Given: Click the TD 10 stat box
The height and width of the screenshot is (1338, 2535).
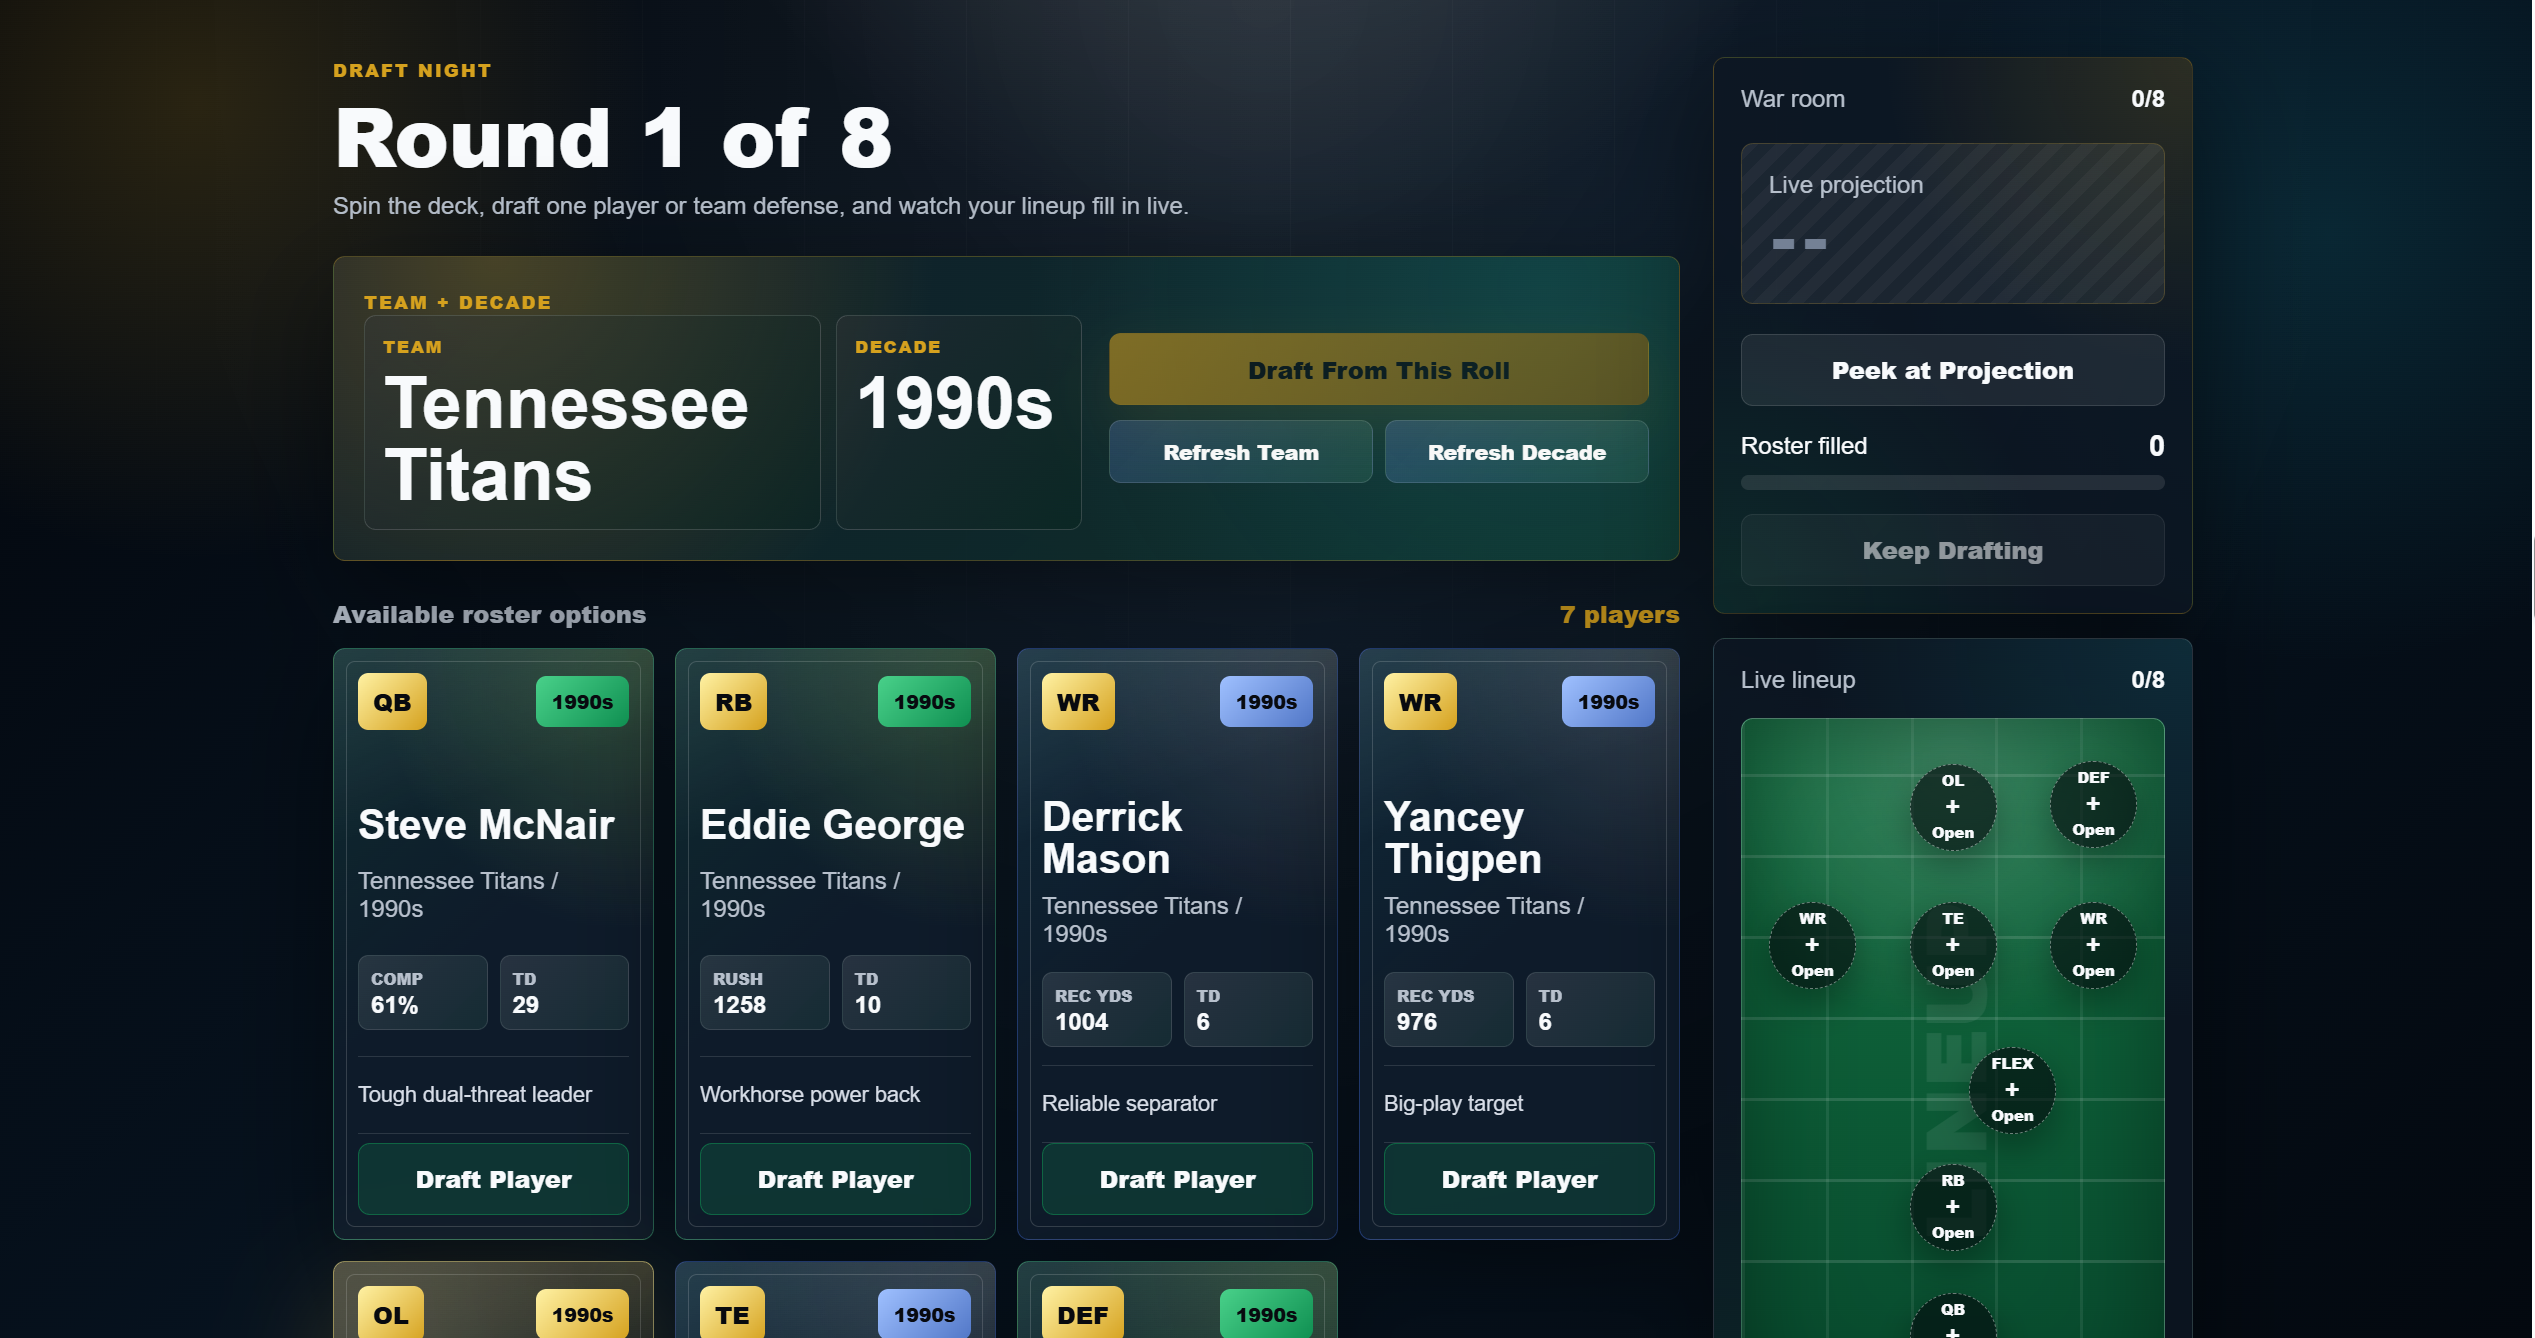Looking at the screenshot, I should click(x=906, y=992).
